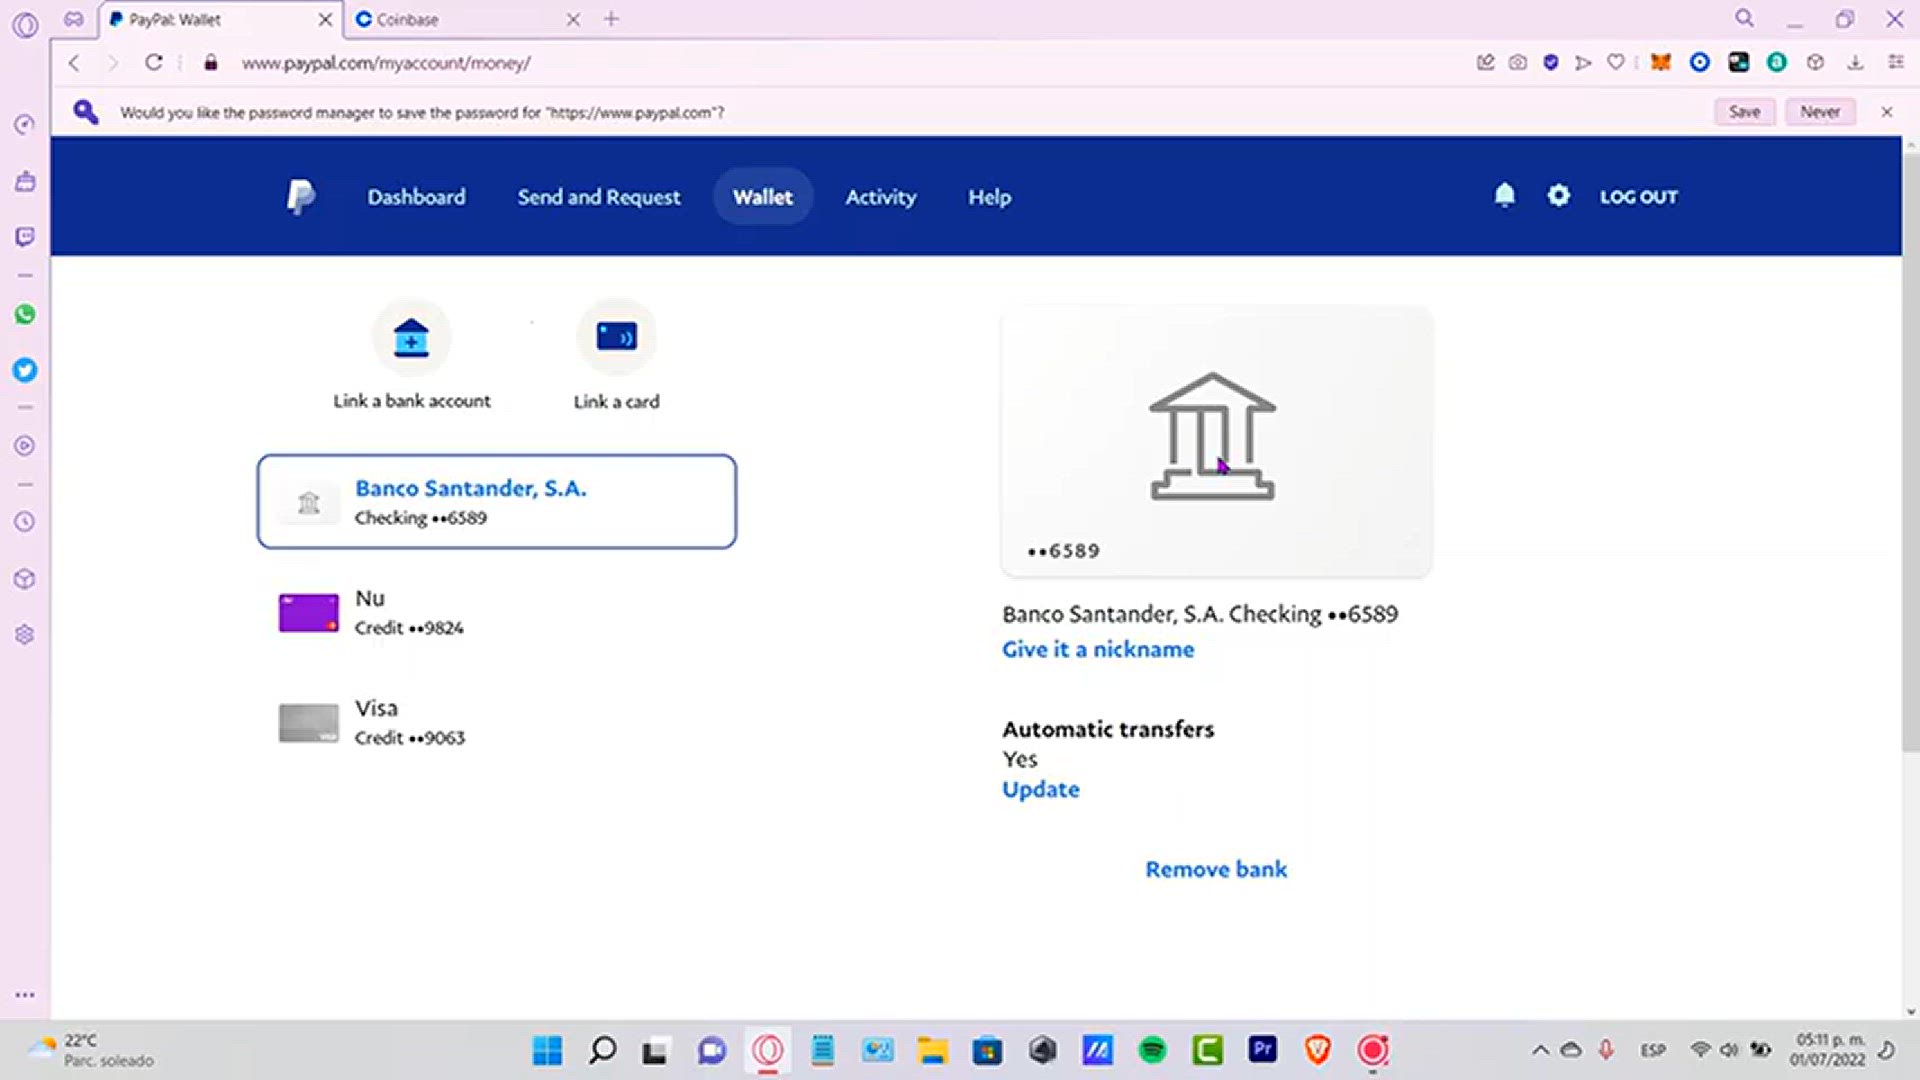The height and width of the screenshot is (1080, 1920).
Task: Open sidebar settings gear icon
Action: tap(25, 635)
